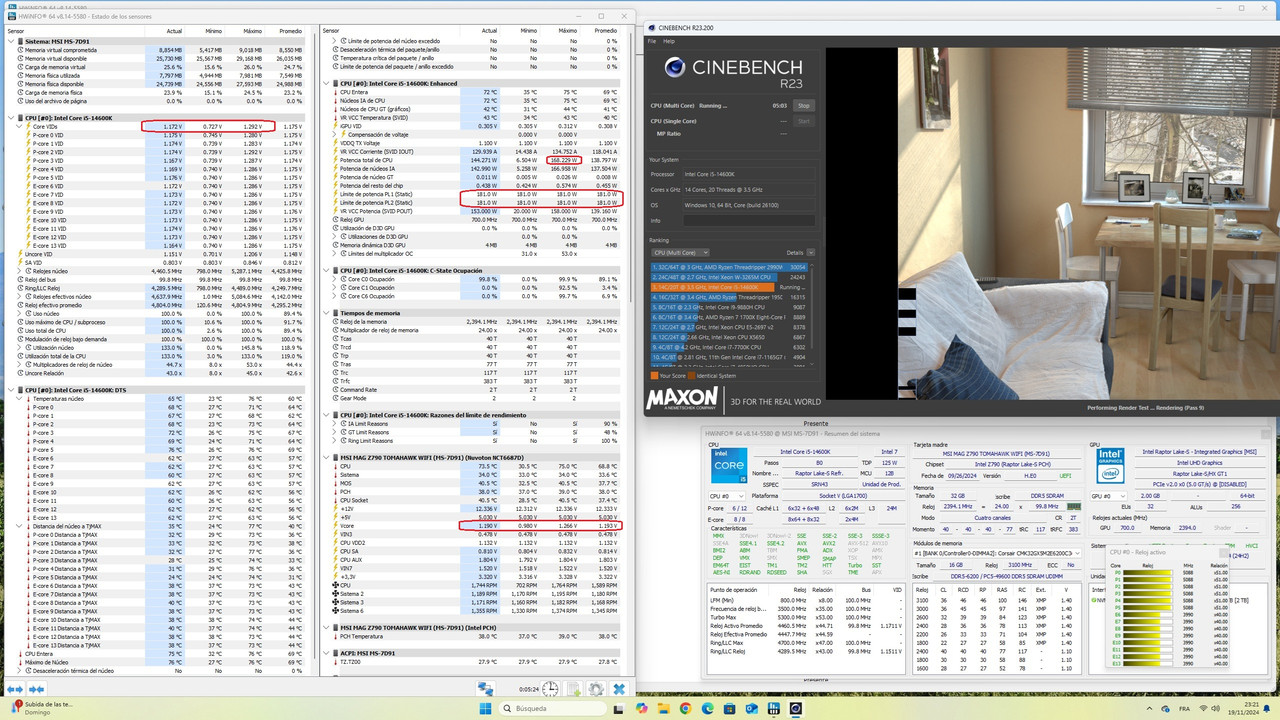Image resolution: width=1280 pixels, height=720 pixels.
Task: Click the blue X close-sensors icon in HWiNFO footer
Action: [x=619, y=689]
